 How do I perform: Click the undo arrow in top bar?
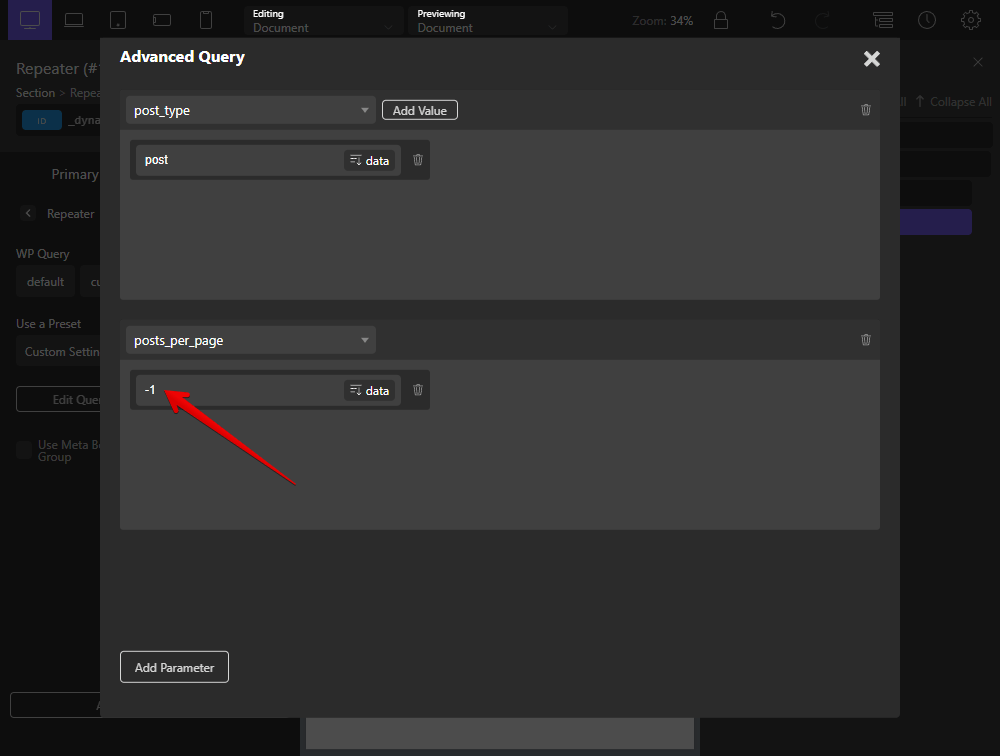776,20
